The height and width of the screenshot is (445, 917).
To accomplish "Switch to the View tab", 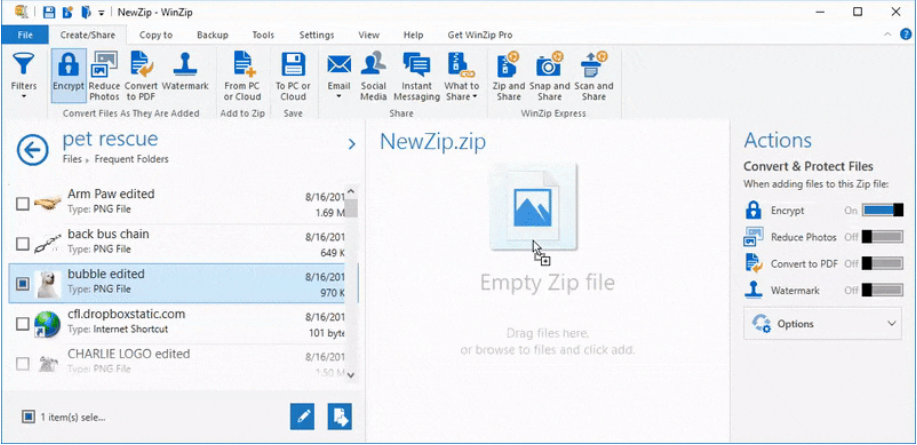I will coord(369,35).
